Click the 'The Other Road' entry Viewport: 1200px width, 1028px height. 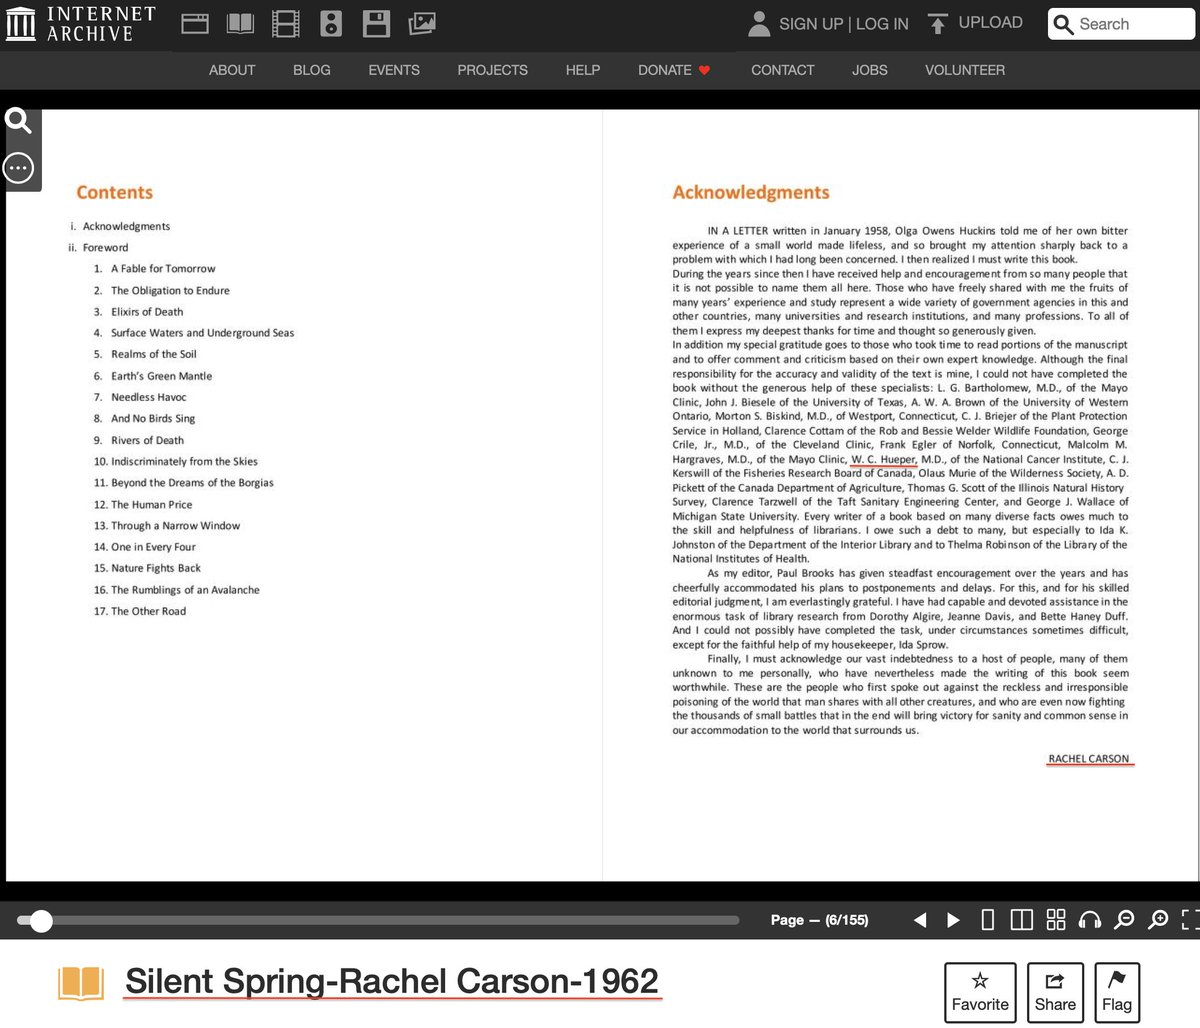coord(148,611)
